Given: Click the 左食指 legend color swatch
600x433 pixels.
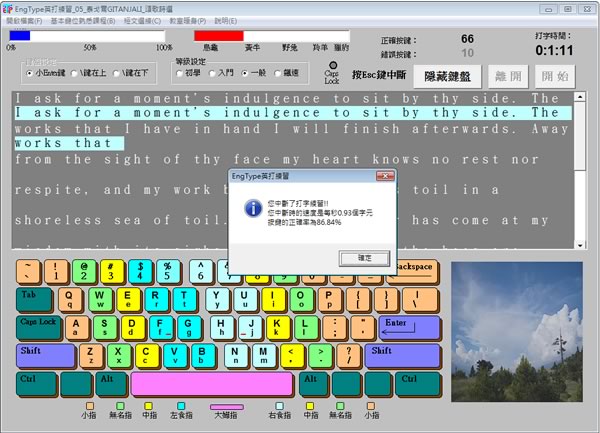Looking at the screenshot, I should (x=181, y=406).
